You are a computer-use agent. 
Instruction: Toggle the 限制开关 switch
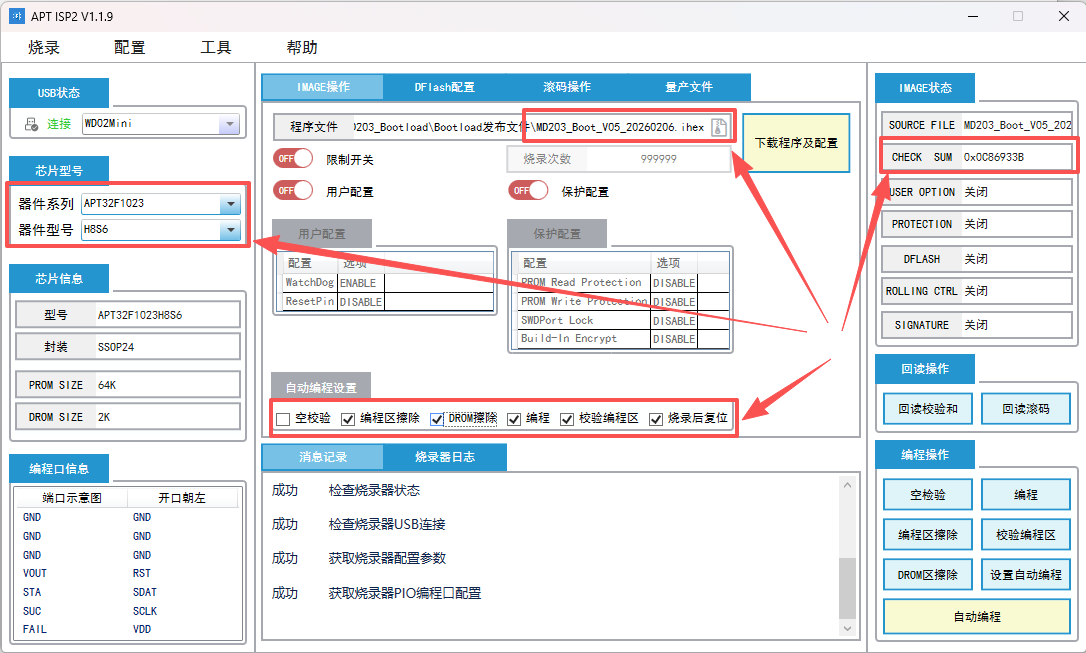coord(292,158)
